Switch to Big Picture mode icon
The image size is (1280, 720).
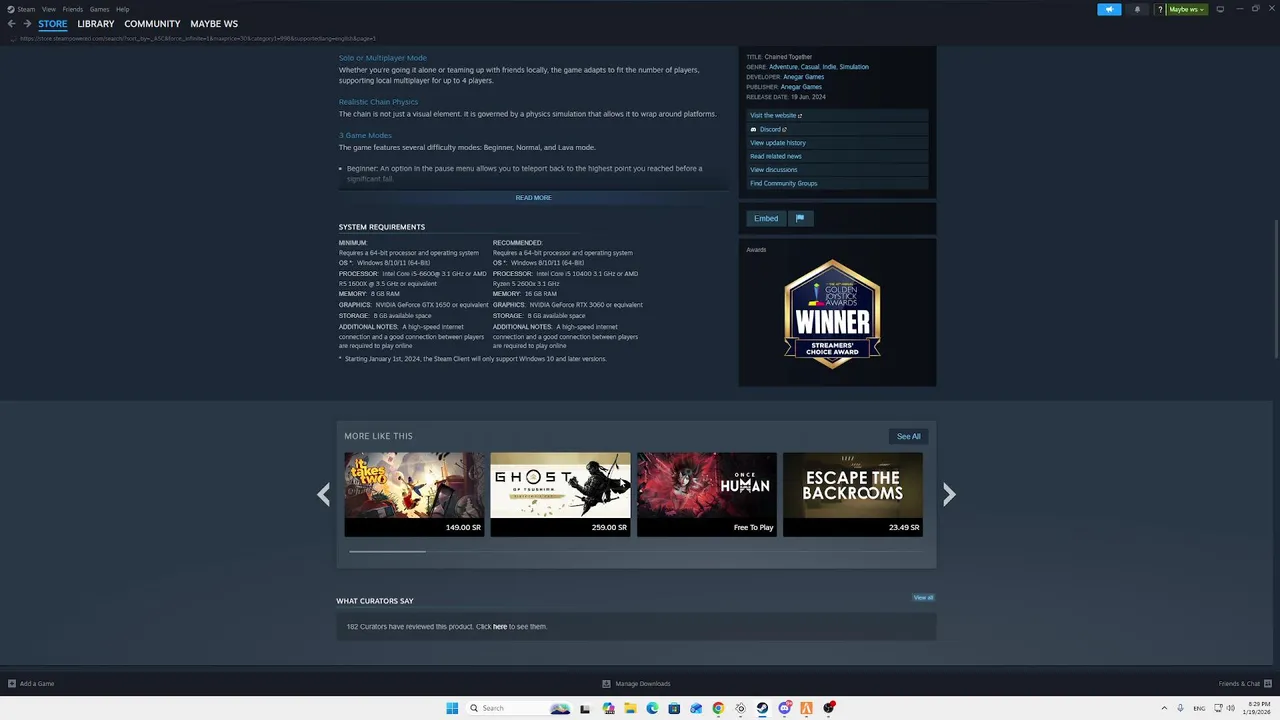click(1220, 9)
